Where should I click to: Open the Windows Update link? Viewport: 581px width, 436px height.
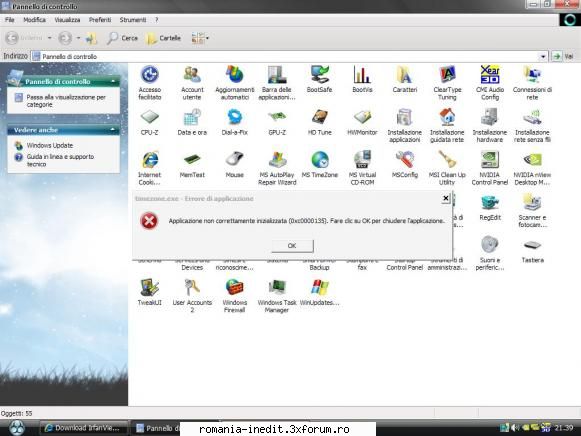pyautogui.click(x=50, y=145)
